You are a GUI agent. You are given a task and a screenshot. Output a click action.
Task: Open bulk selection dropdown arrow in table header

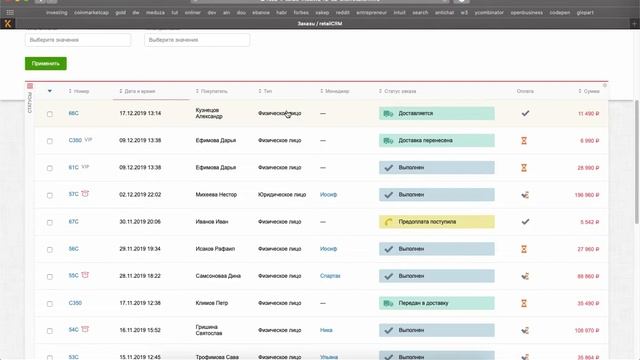pyautogui.click(x=50, y=91)
